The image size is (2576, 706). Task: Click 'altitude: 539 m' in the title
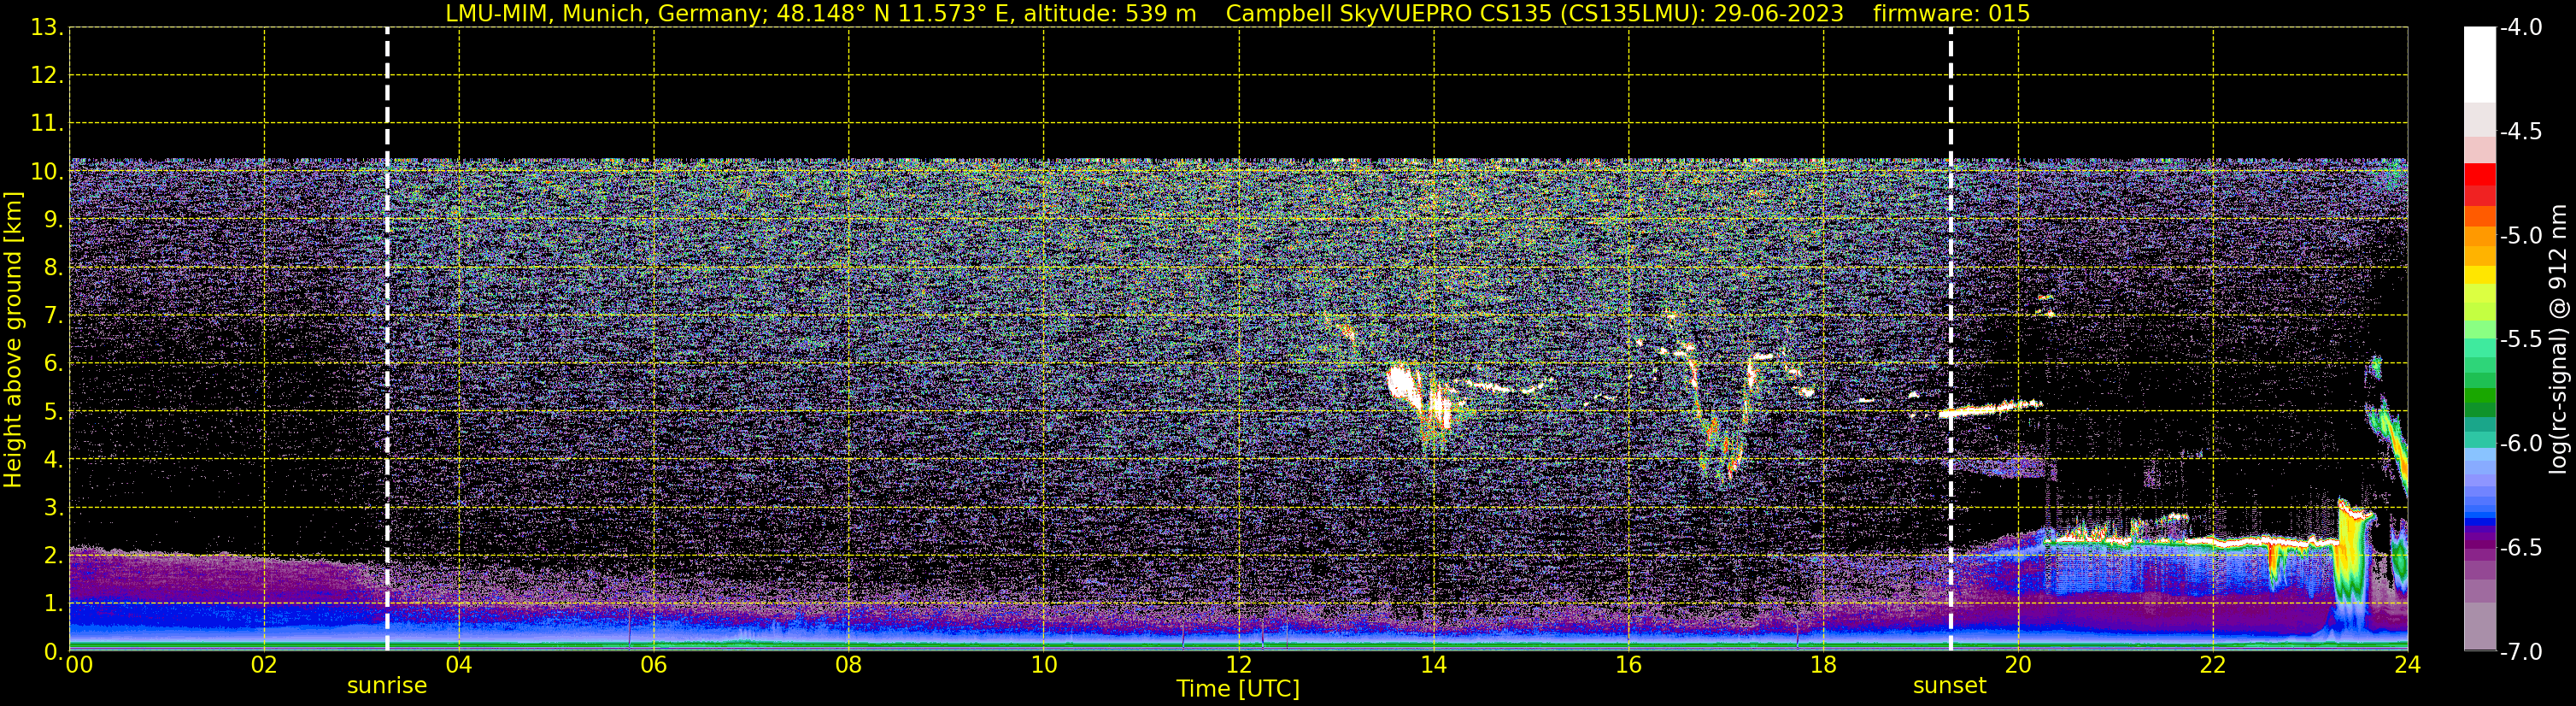[1109, 13]
